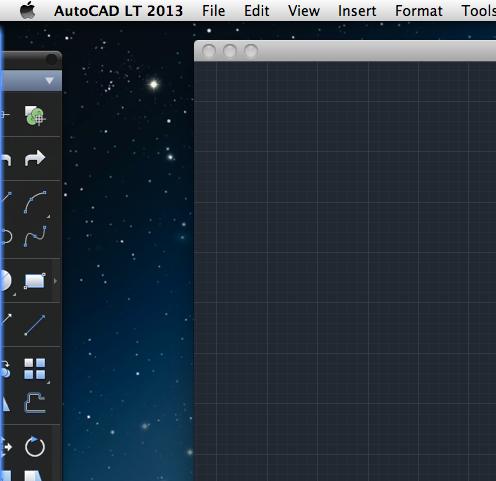Open the Edit menu
The image size is (496, 481).
point(256,11)
